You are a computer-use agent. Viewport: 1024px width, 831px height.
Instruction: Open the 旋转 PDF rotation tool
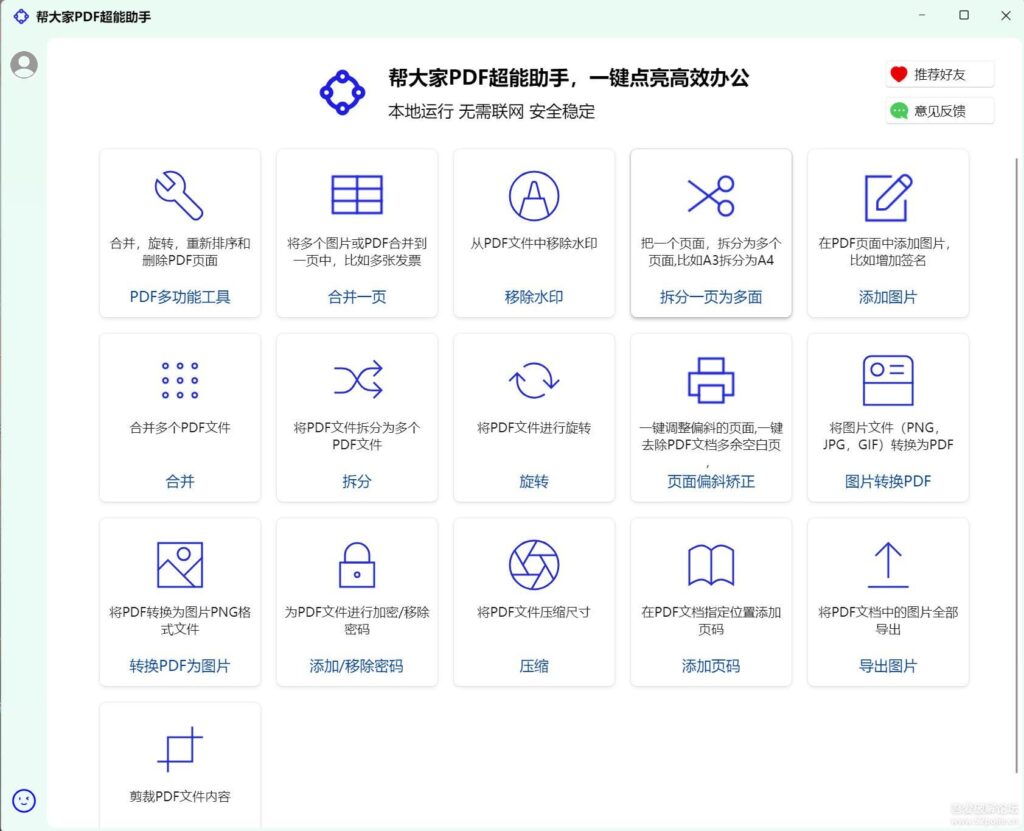(x=534, y=416)
